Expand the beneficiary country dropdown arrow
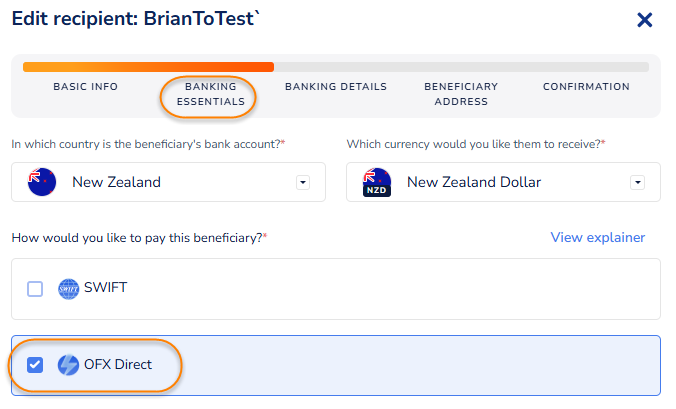Viewport: 676px width, 409px height. pos(303,183)
